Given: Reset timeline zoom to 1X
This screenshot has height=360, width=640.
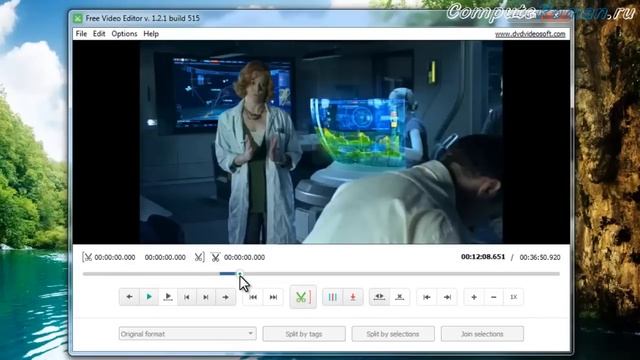Looking at the screenshot, I should pyautogui.click(x=513, y=297).
